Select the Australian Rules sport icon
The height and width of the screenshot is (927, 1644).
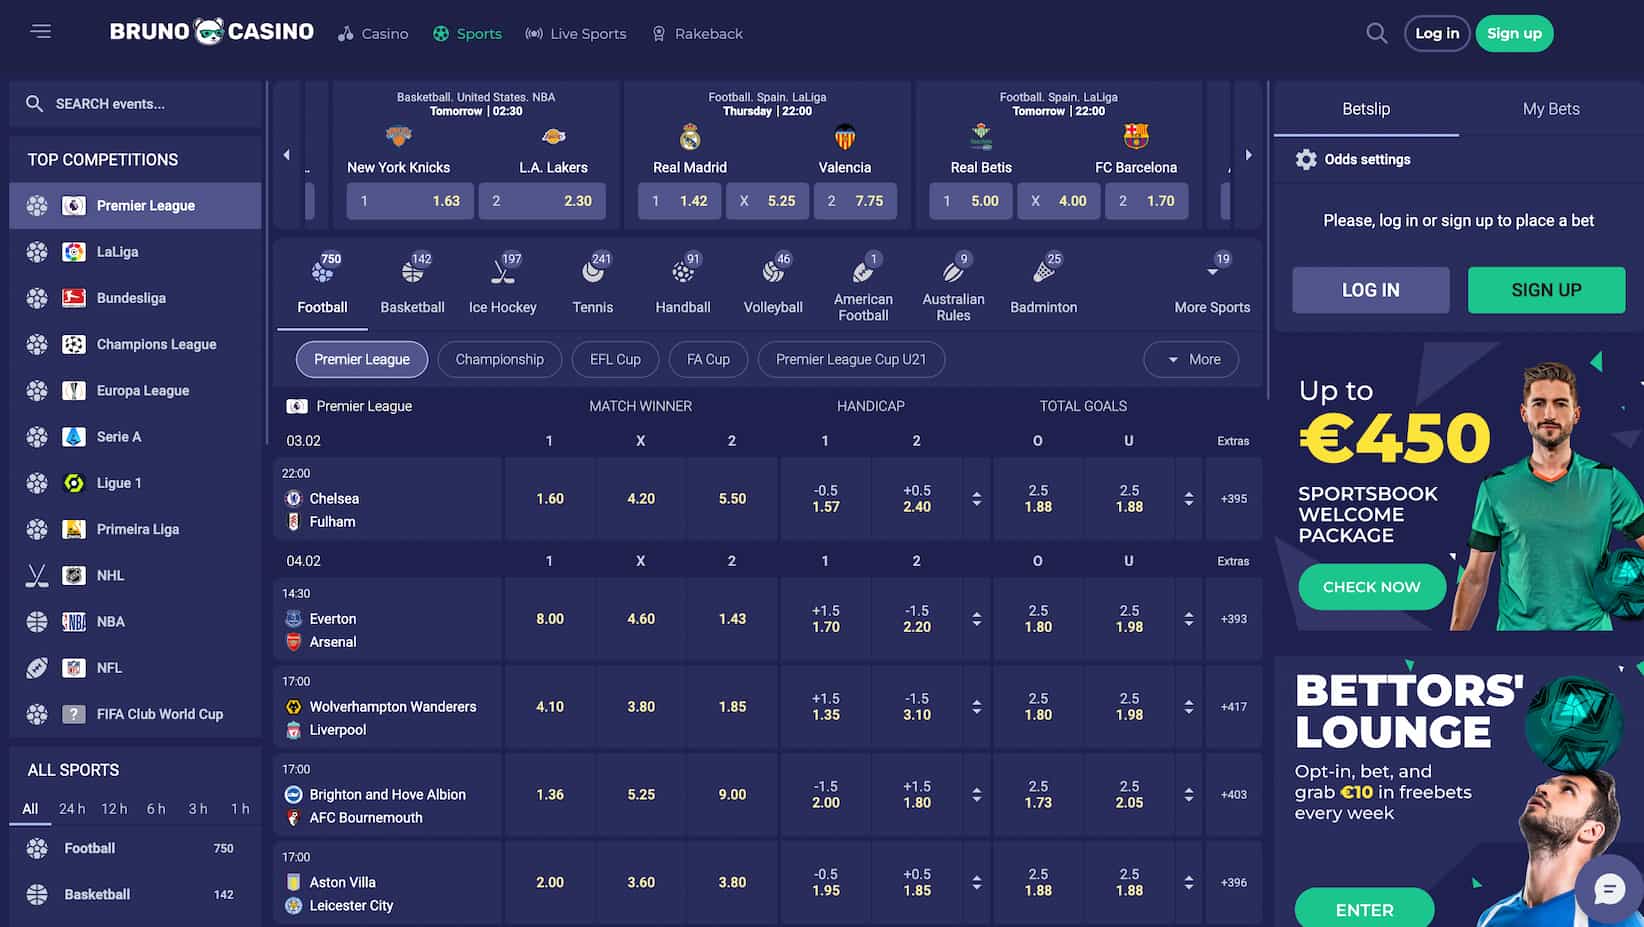click(953, 271)
